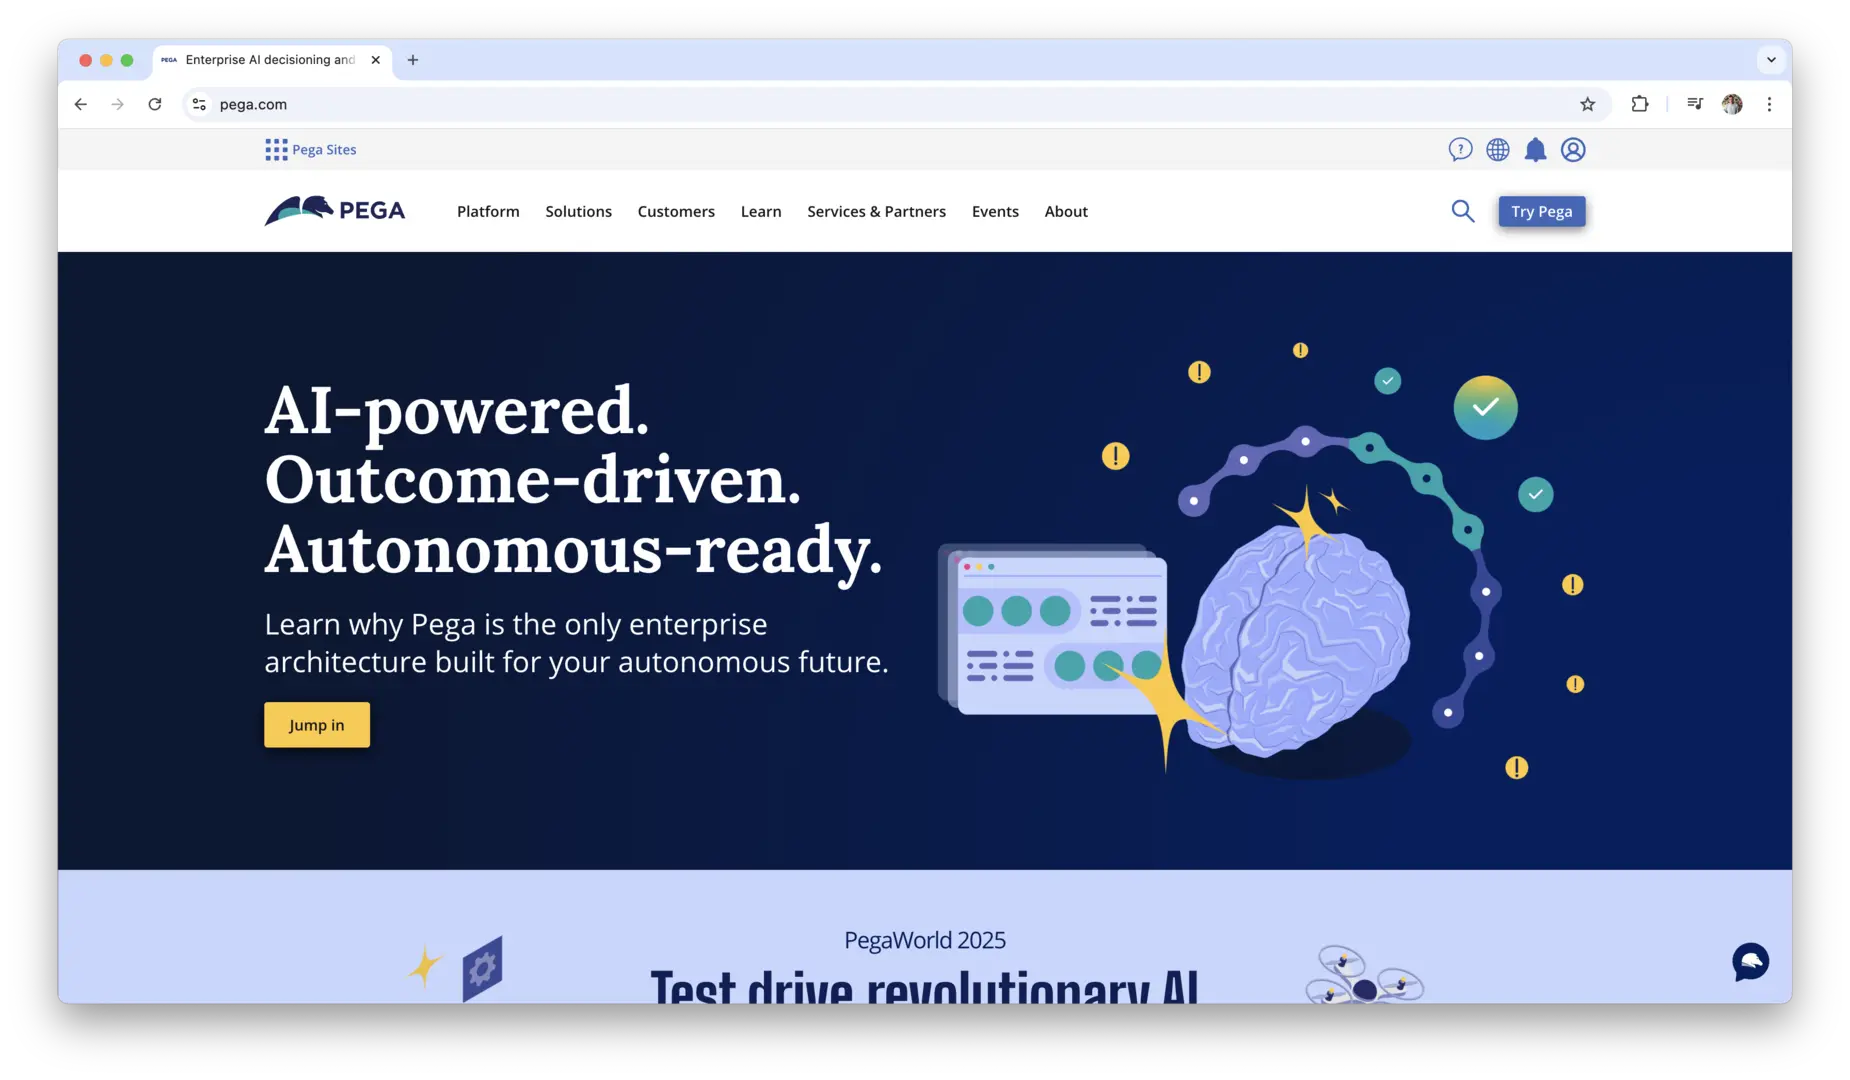The image size is (1850, 1080).
Task: Click the Pega logo to go home
Action: [335, 210]
